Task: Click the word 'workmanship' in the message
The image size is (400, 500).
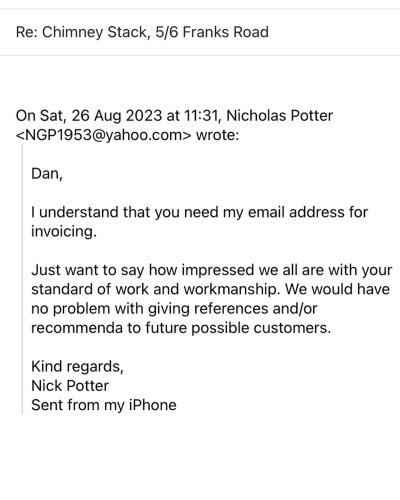Action: tap(230, 289)
